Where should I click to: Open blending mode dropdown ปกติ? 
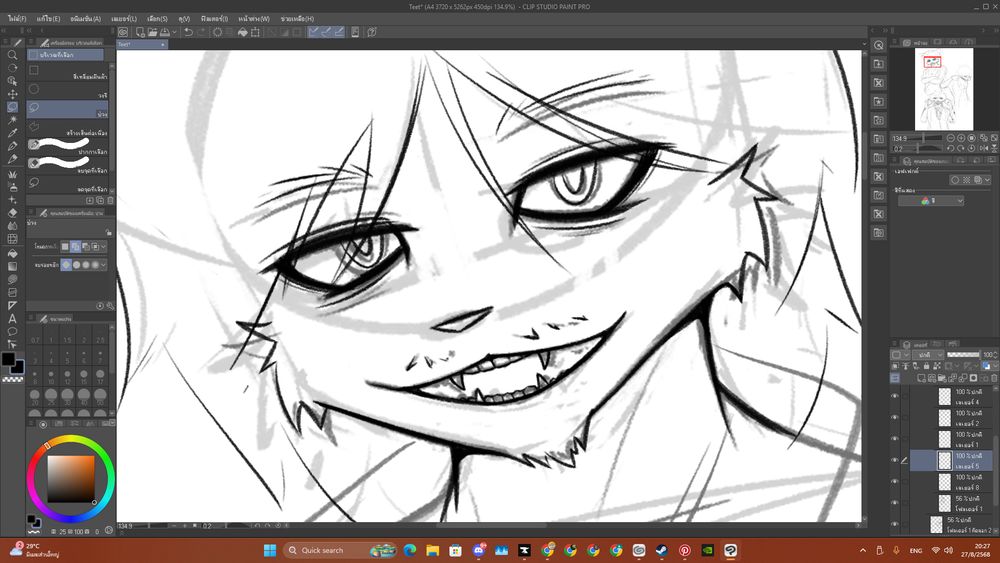tap(927, 355)
